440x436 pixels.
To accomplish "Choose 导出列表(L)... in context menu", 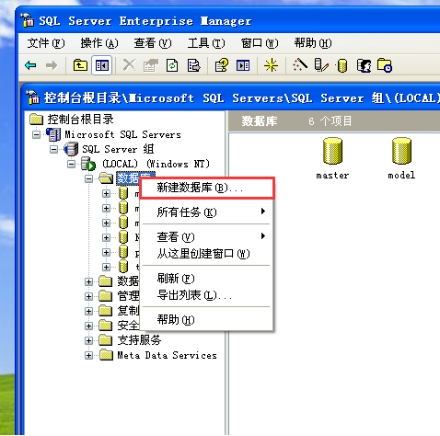I will (207, 295).
